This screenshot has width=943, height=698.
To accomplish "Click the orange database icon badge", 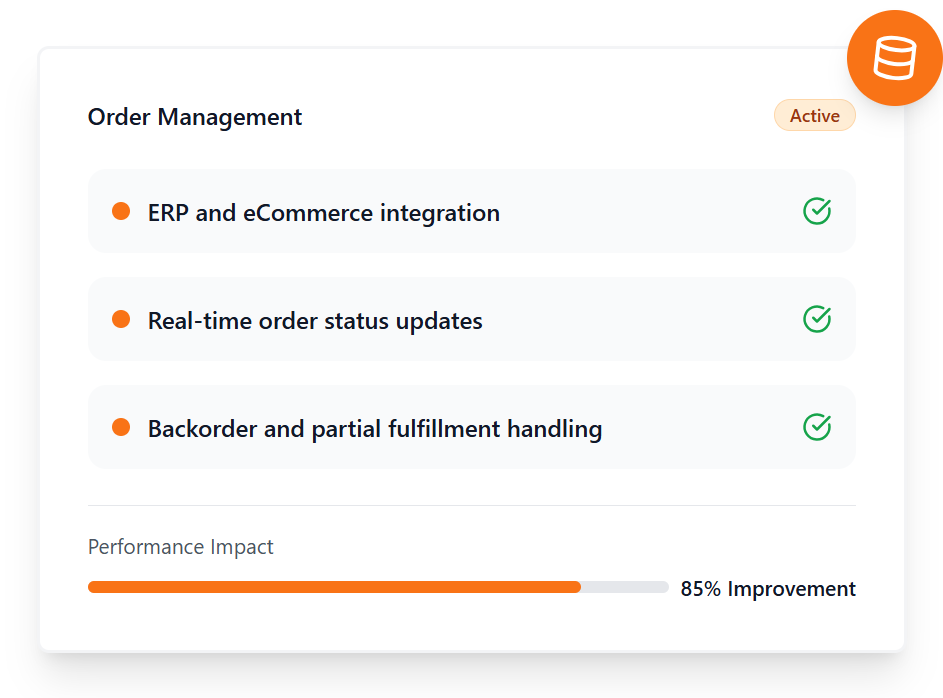I will click(x=894, y=58).
